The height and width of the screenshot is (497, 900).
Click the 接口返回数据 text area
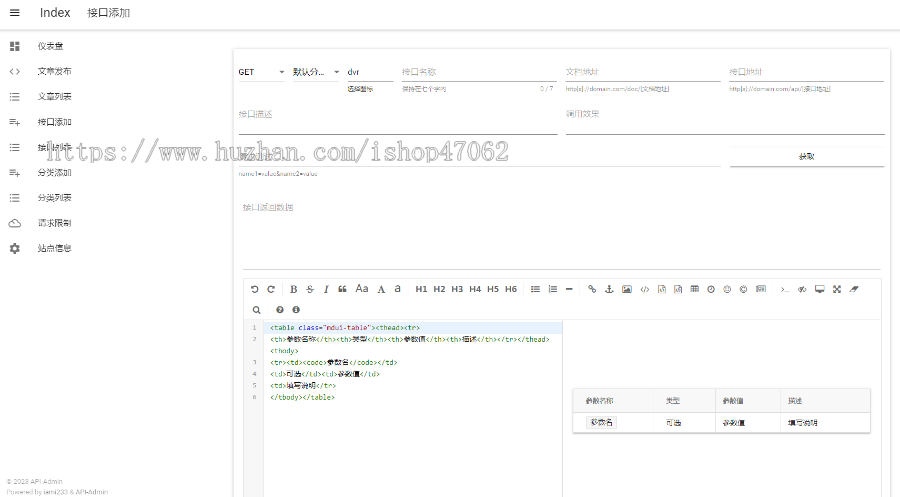tap(561, 234)
